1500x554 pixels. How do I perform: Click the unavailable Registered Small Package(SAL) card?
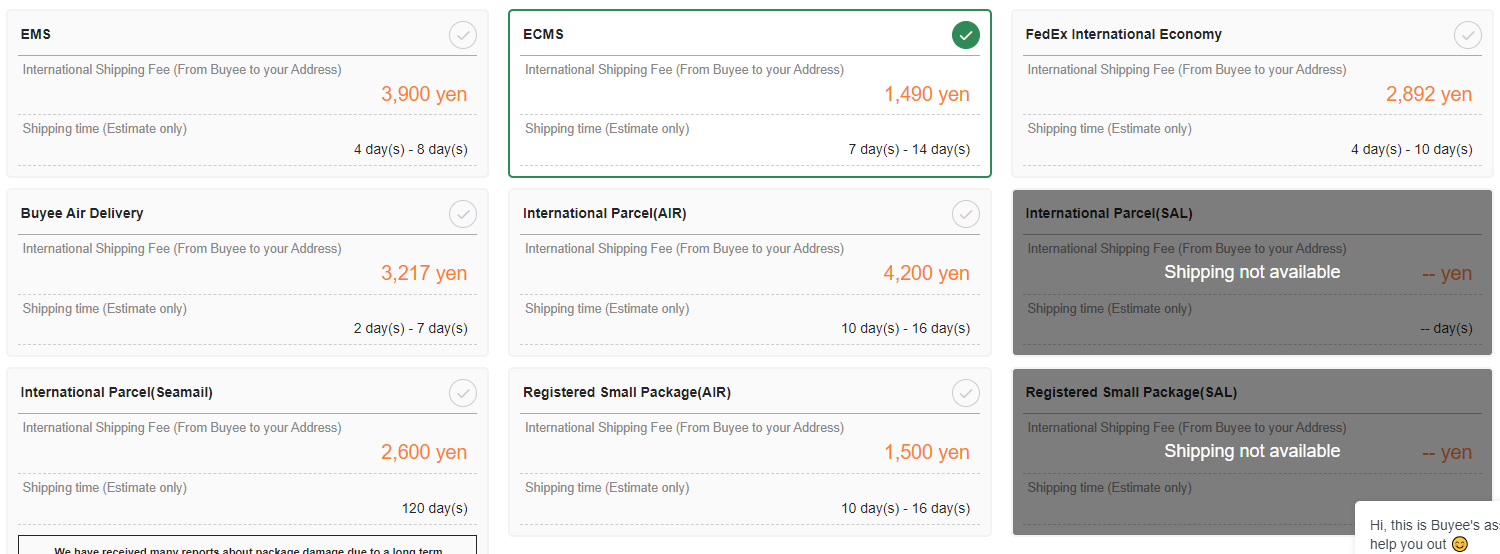pyautogui.click(x=1252, y=451)
